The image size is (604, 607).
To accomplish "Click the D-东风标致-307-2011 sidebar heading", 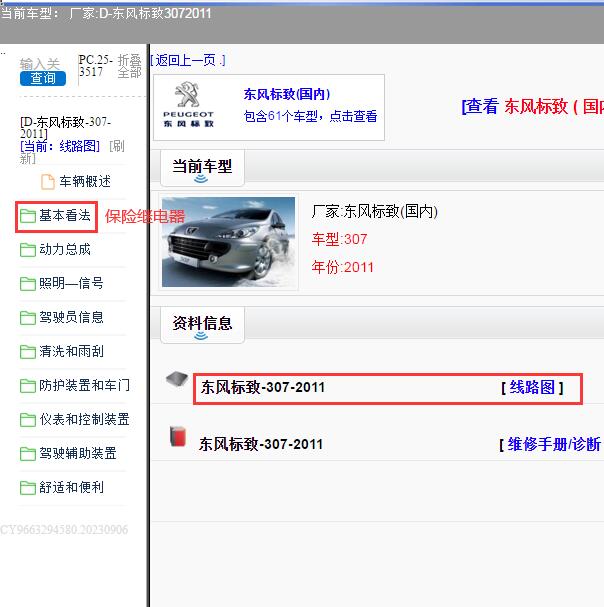I will [x=65, y=128].
